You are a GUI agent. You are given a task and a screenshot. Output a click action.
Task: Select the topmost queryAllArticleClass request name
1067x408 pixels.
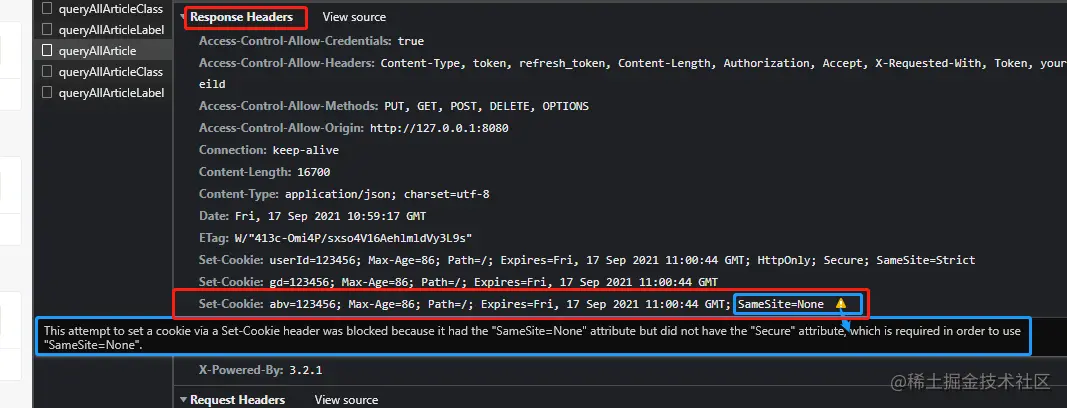[111, 9]
